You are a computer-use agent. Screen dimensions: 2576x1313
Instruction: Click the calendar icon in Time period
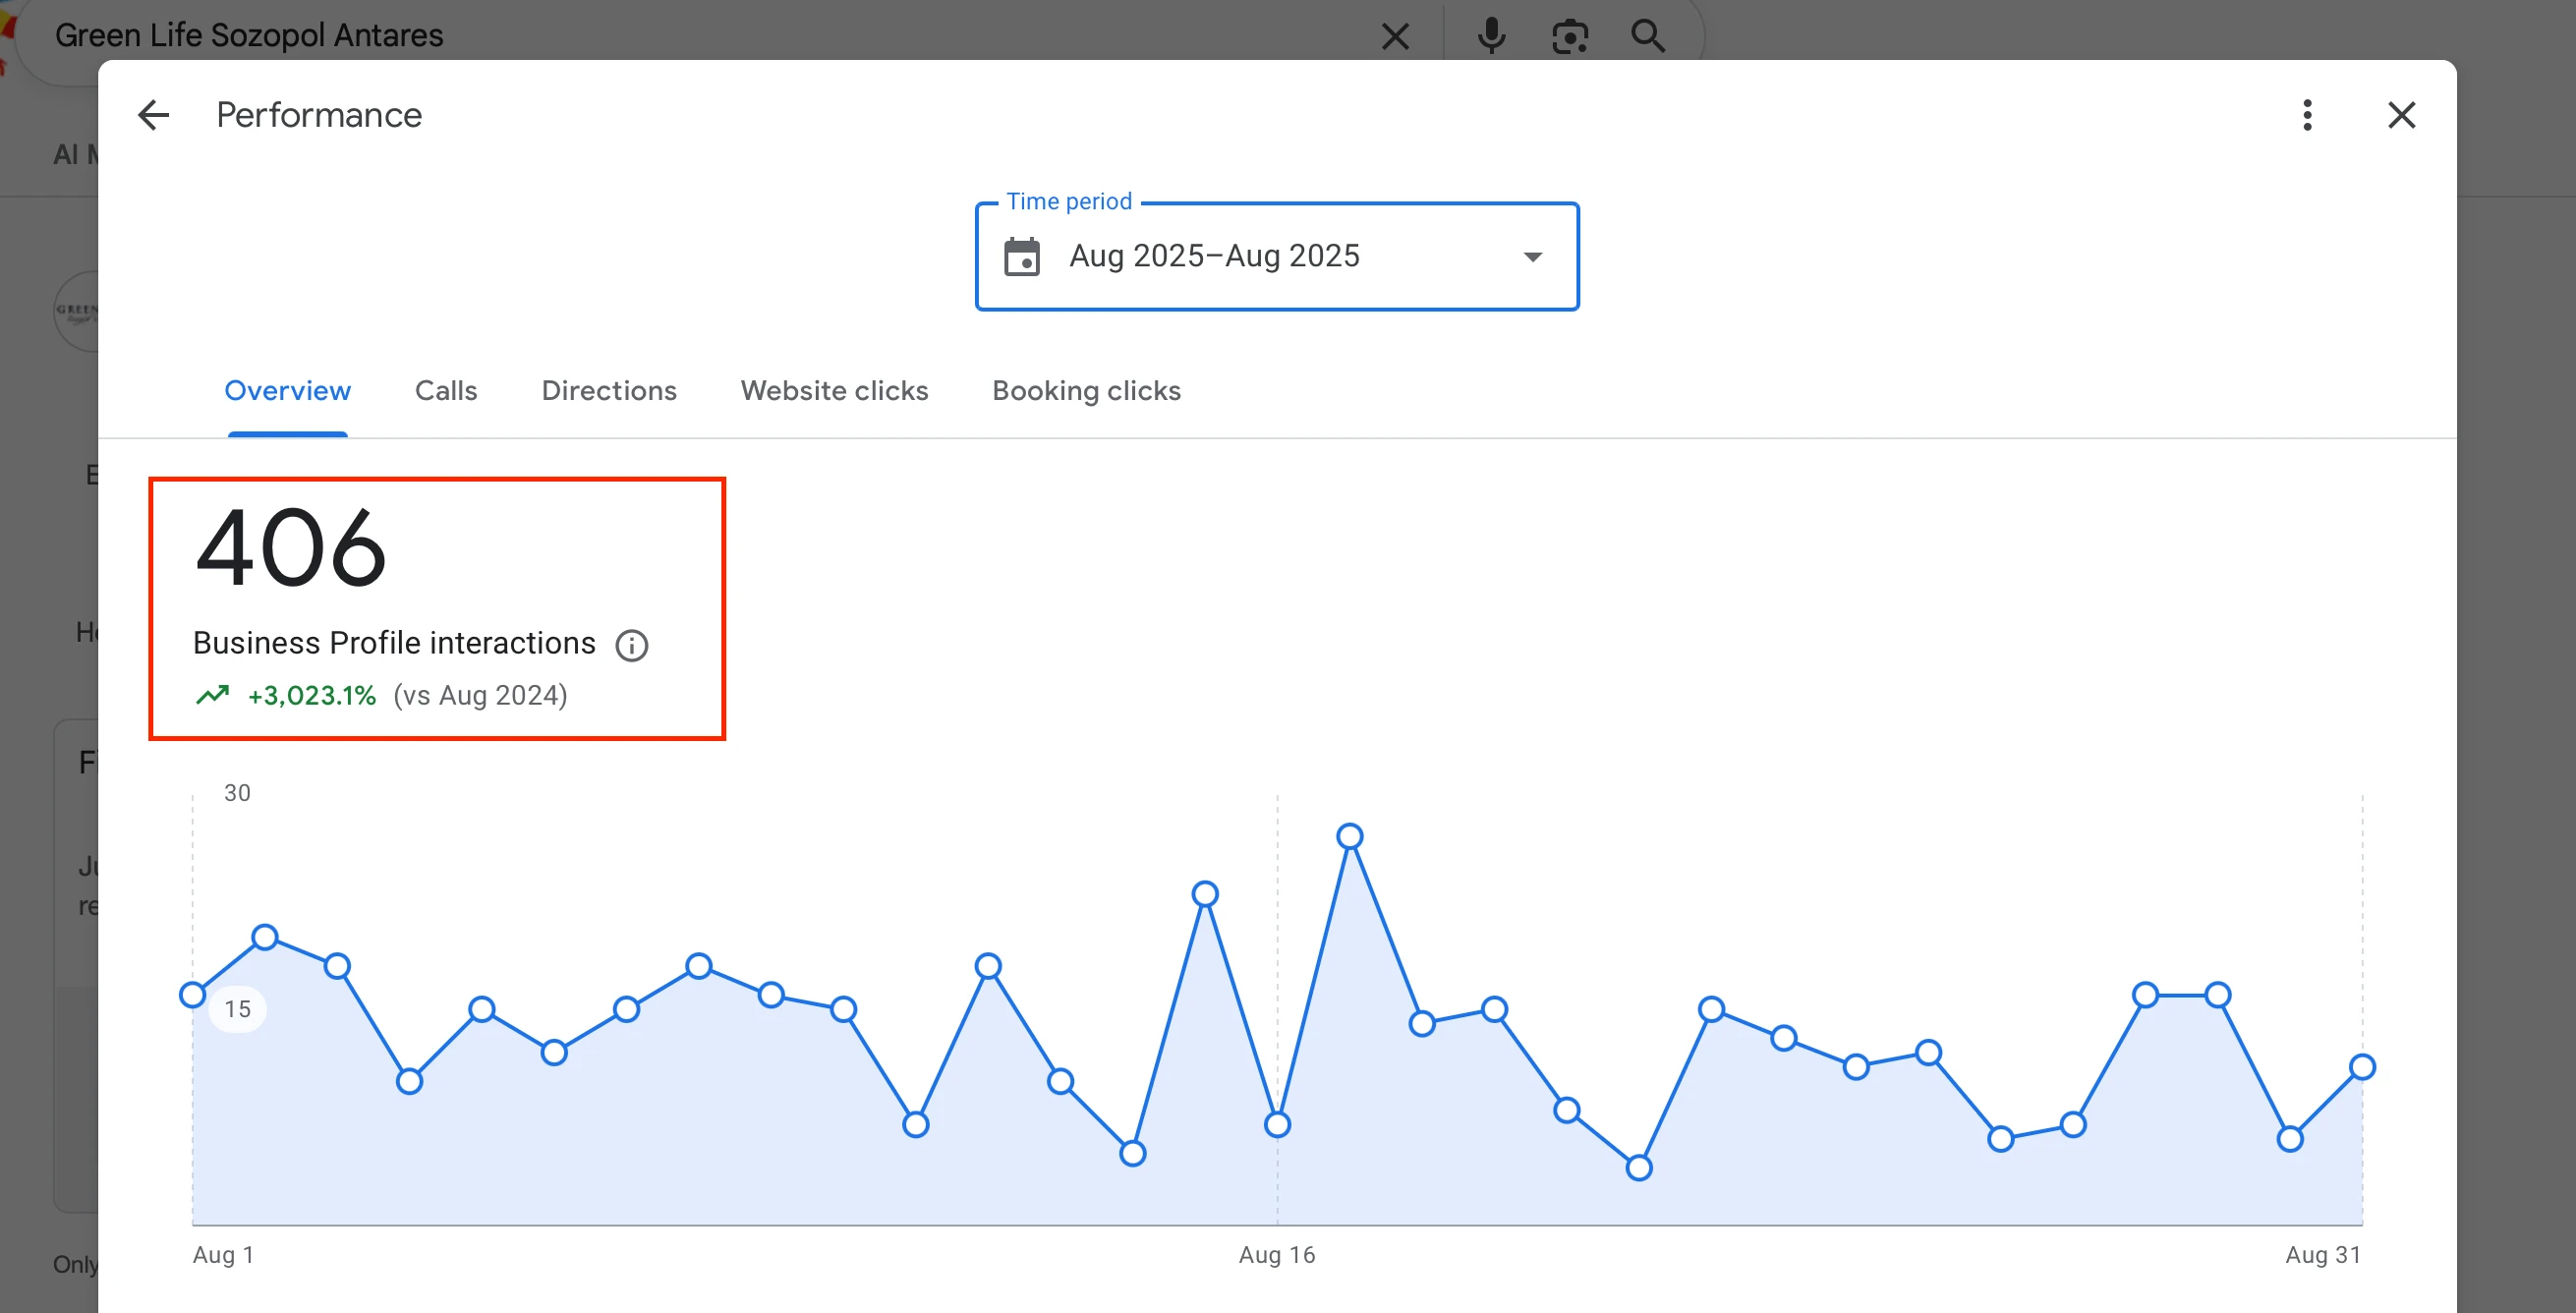tap(1022, 257)
